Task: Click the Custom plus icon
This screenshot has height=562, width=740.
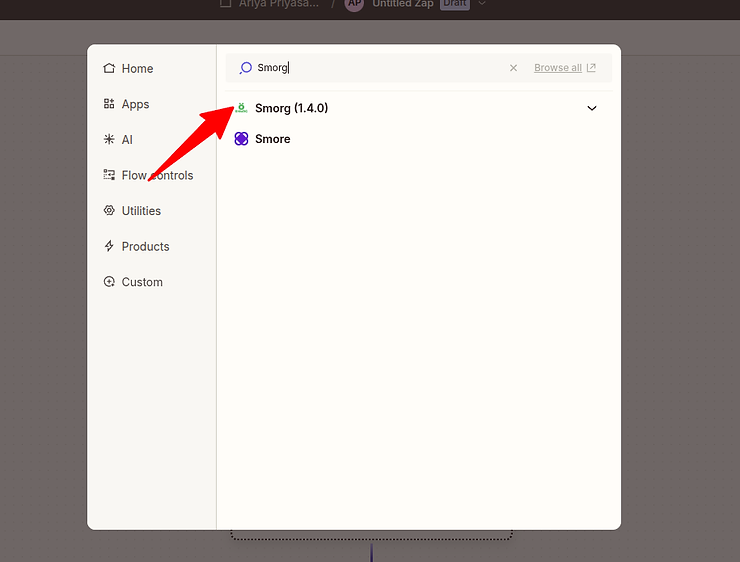Action: click(109, 282)
